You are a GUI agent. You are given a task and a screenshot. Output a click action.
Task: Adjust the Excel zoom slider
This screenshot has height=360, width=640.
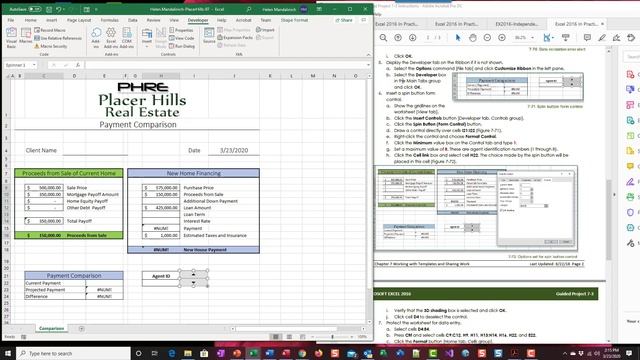[x=332, y=337]
